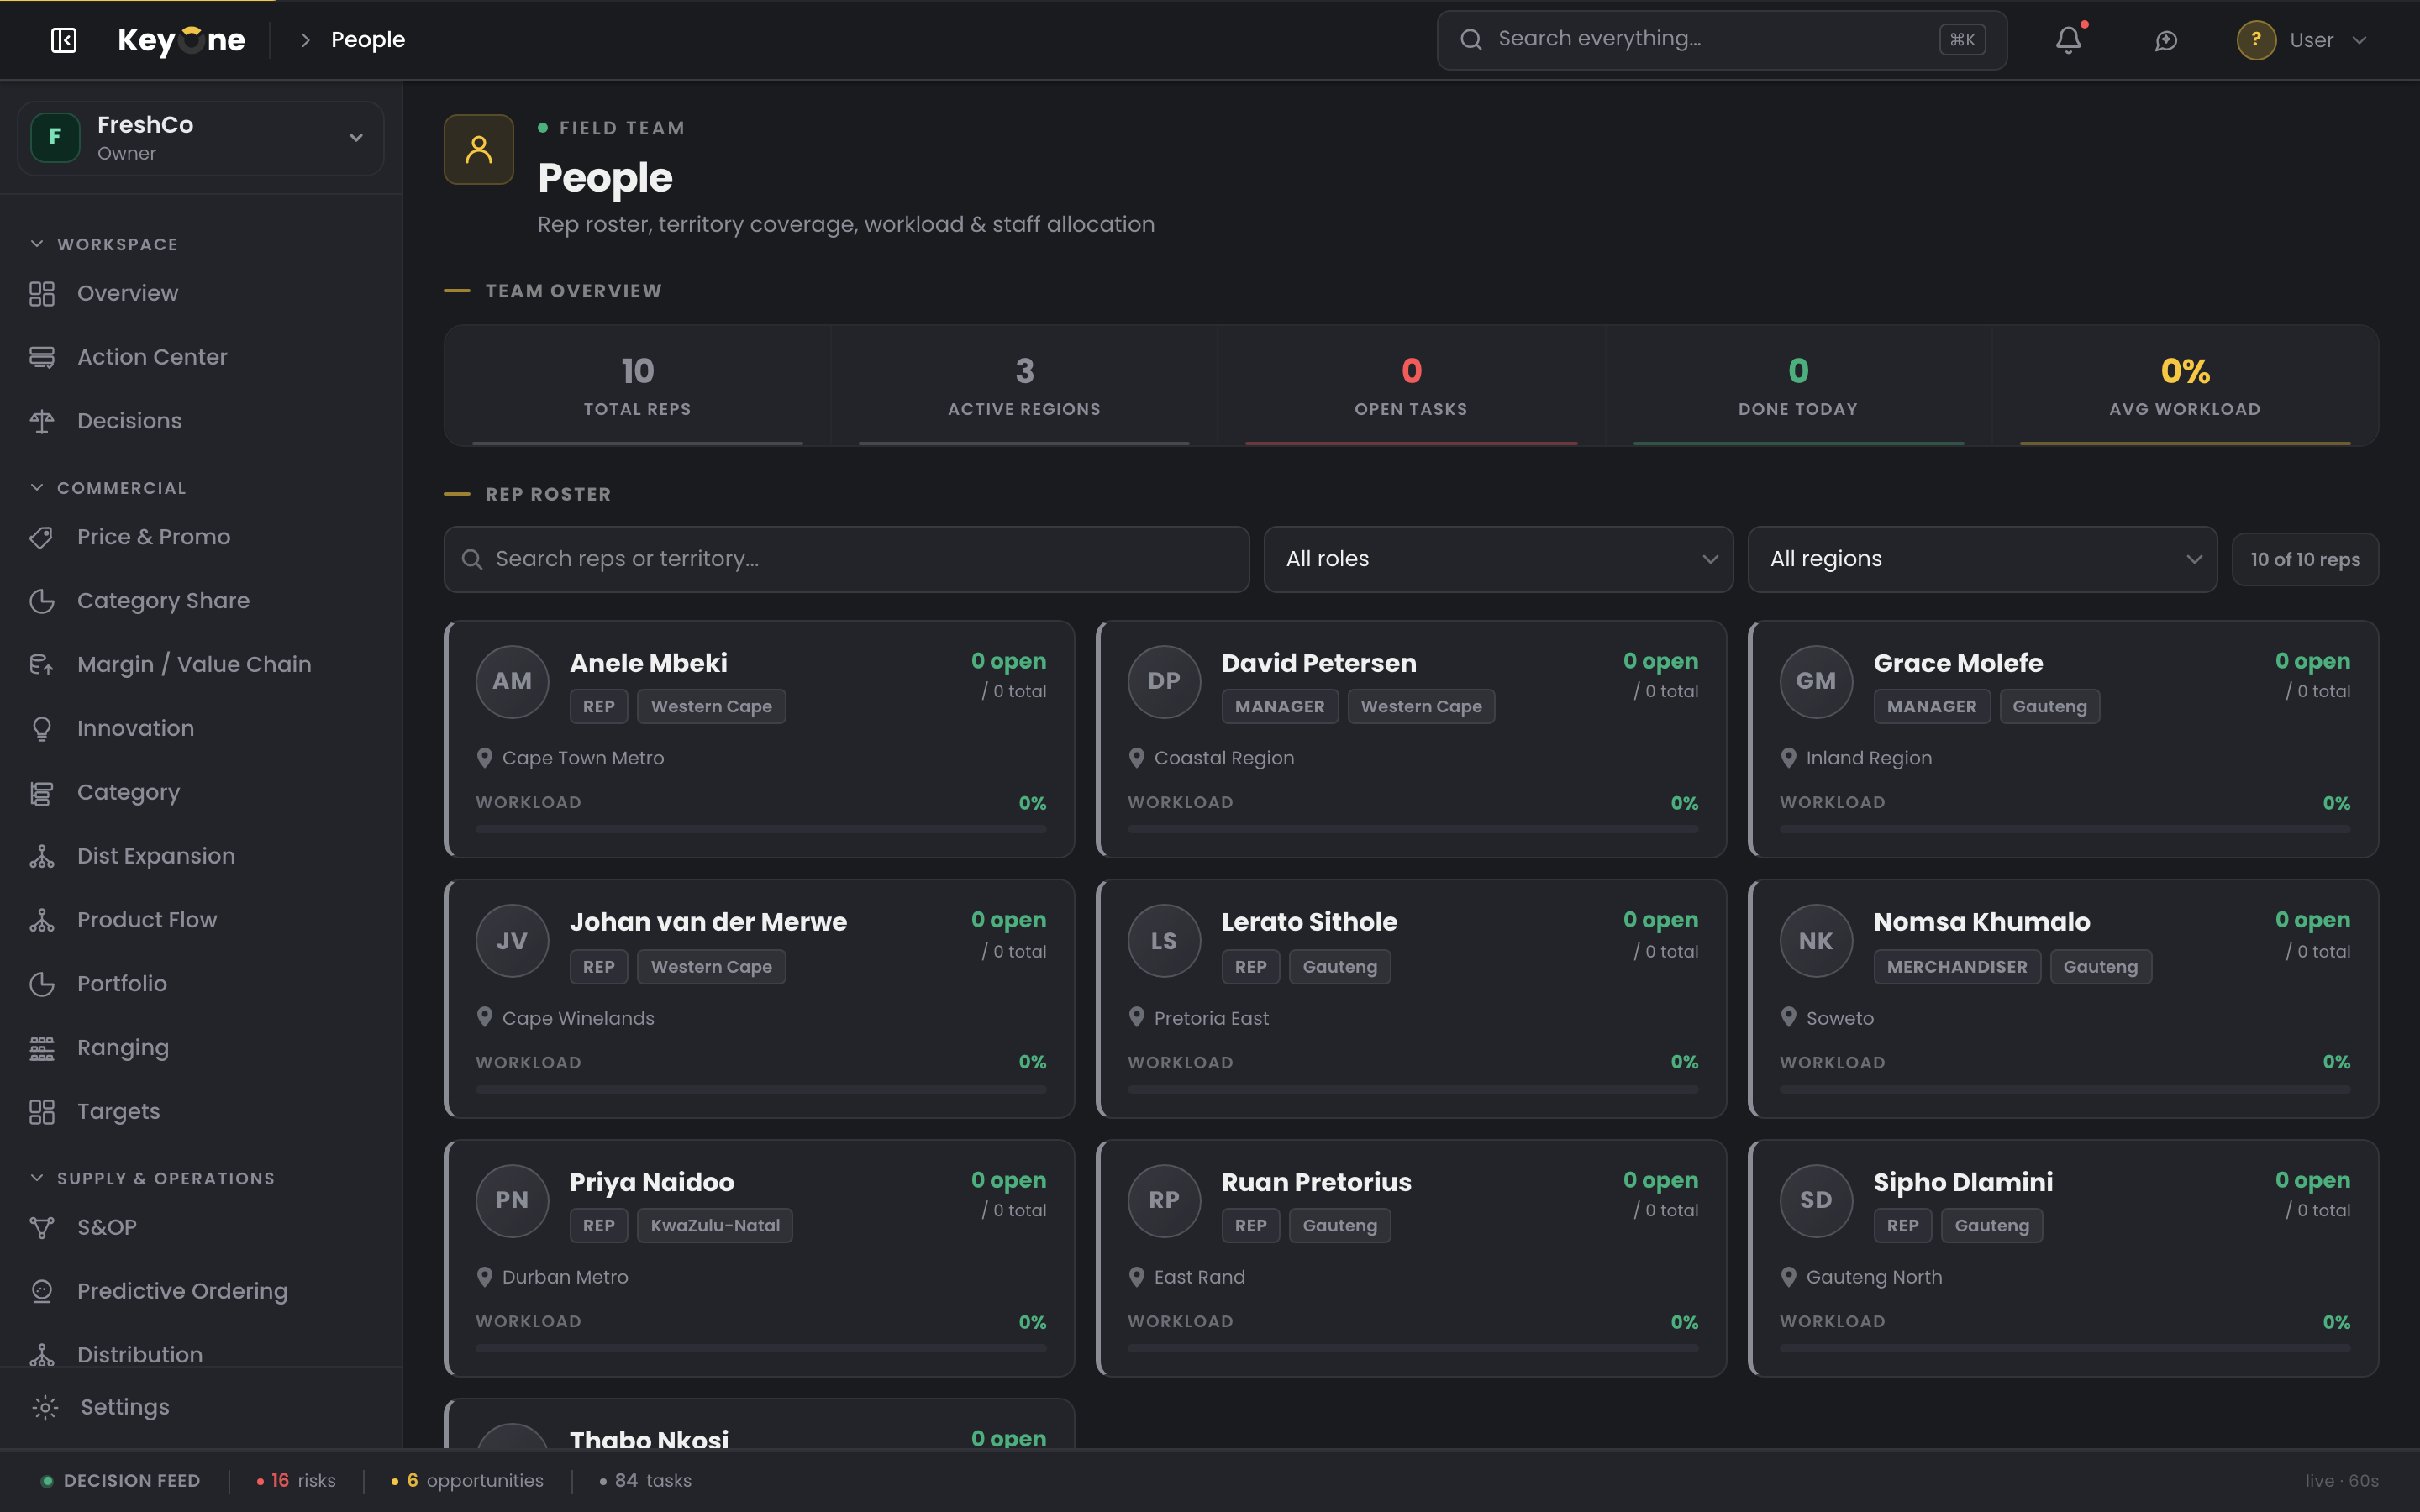Image resolution: width=2420 pixels, height=1512 pixels.
Task: Open the All regions filter dropdown
Action: coord(1982,559)
